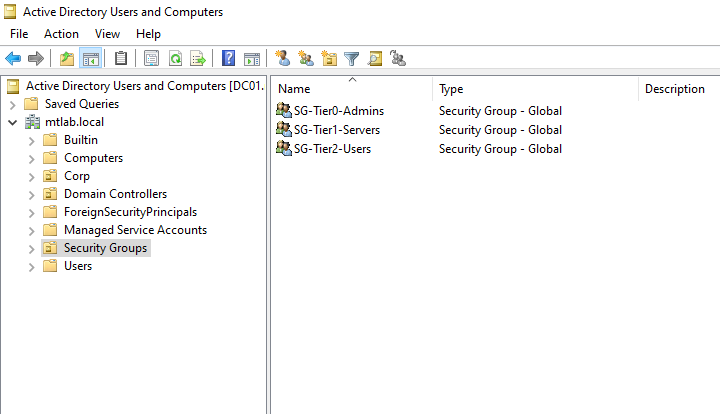
Task: Create a new group with the two-people icon
Action: click(x=306, y=59)
